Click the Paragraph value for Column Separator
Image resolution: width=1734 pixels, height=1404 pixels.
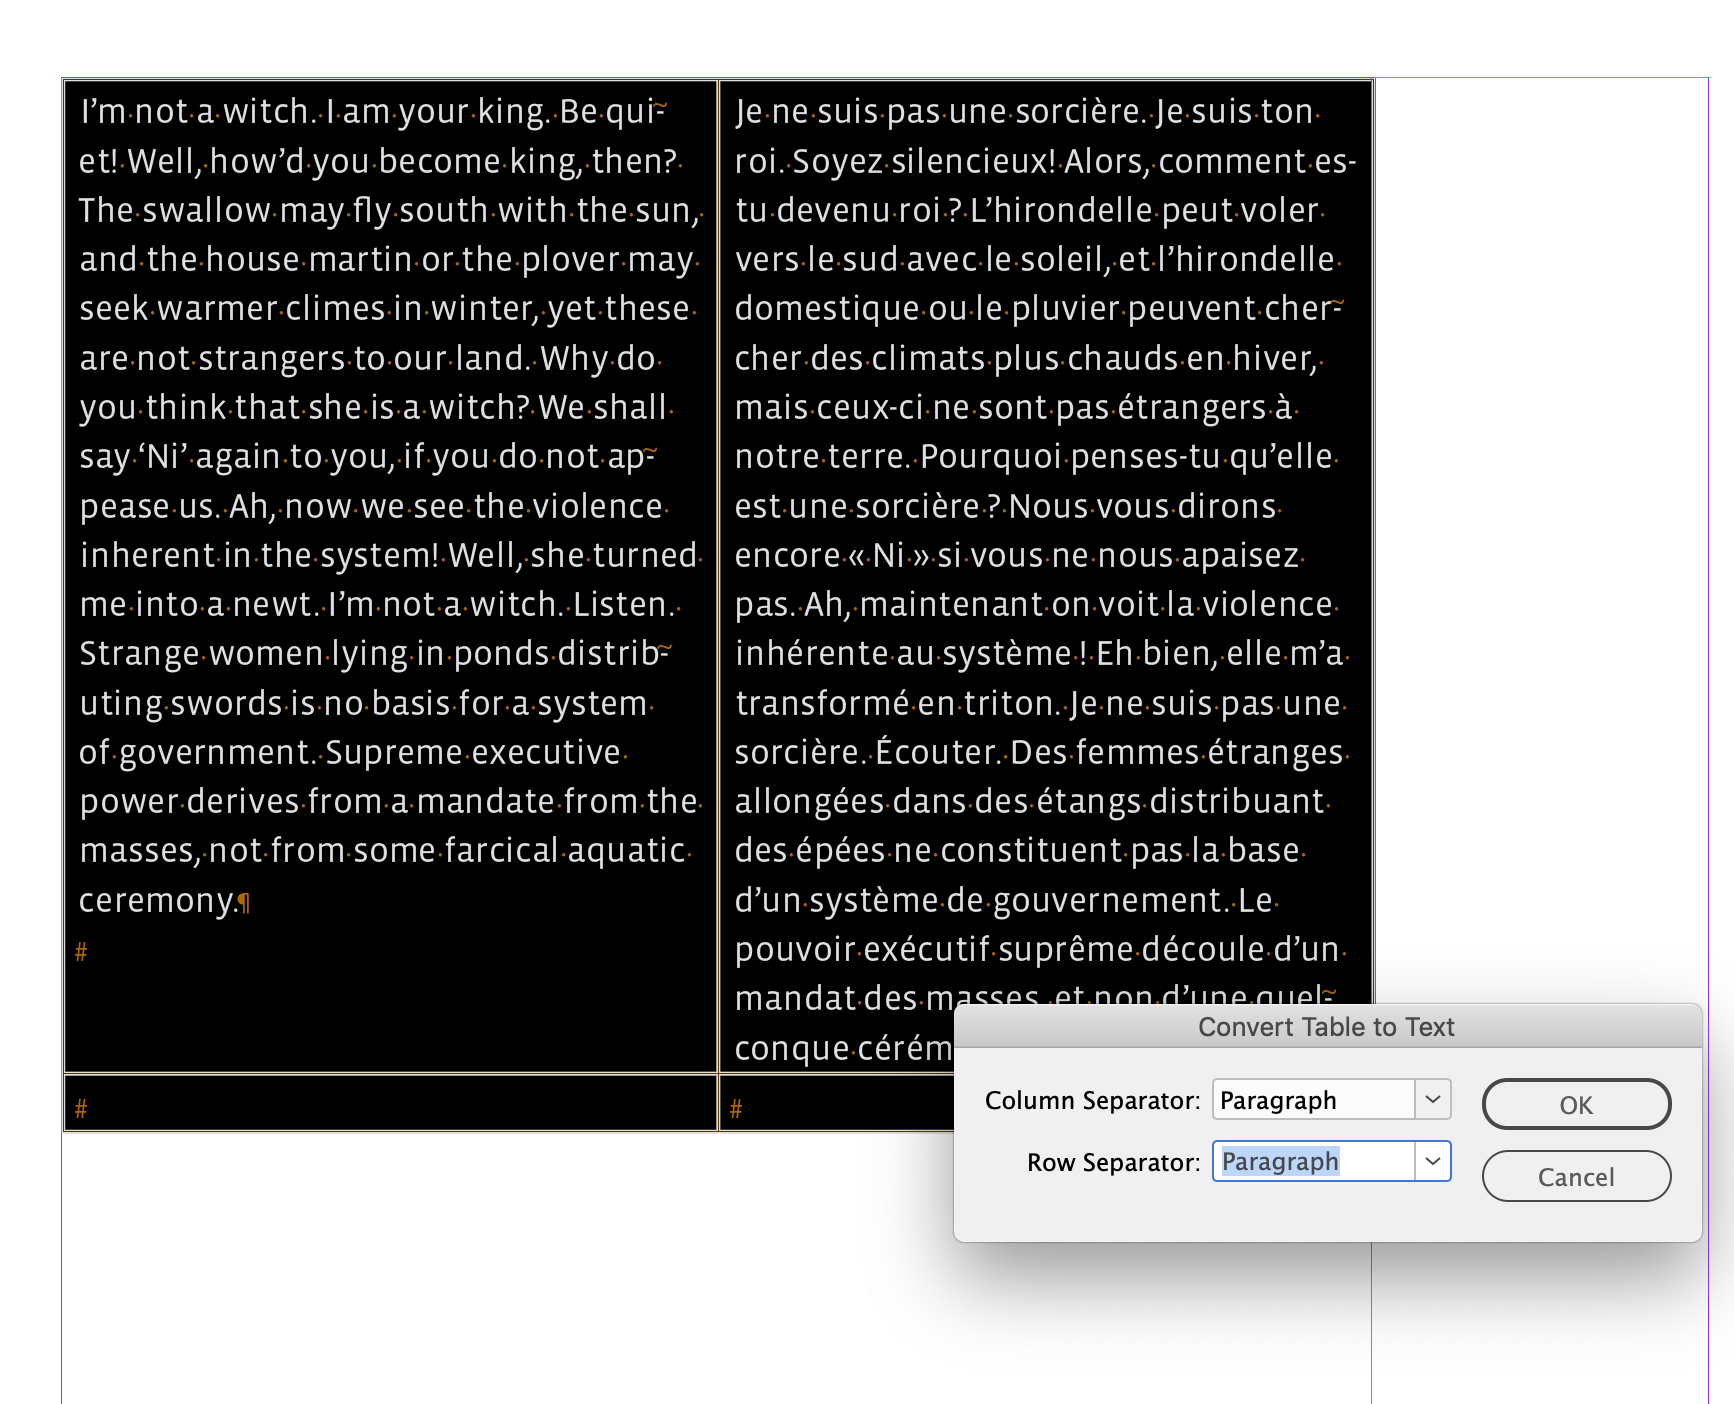(1278, 1099)
